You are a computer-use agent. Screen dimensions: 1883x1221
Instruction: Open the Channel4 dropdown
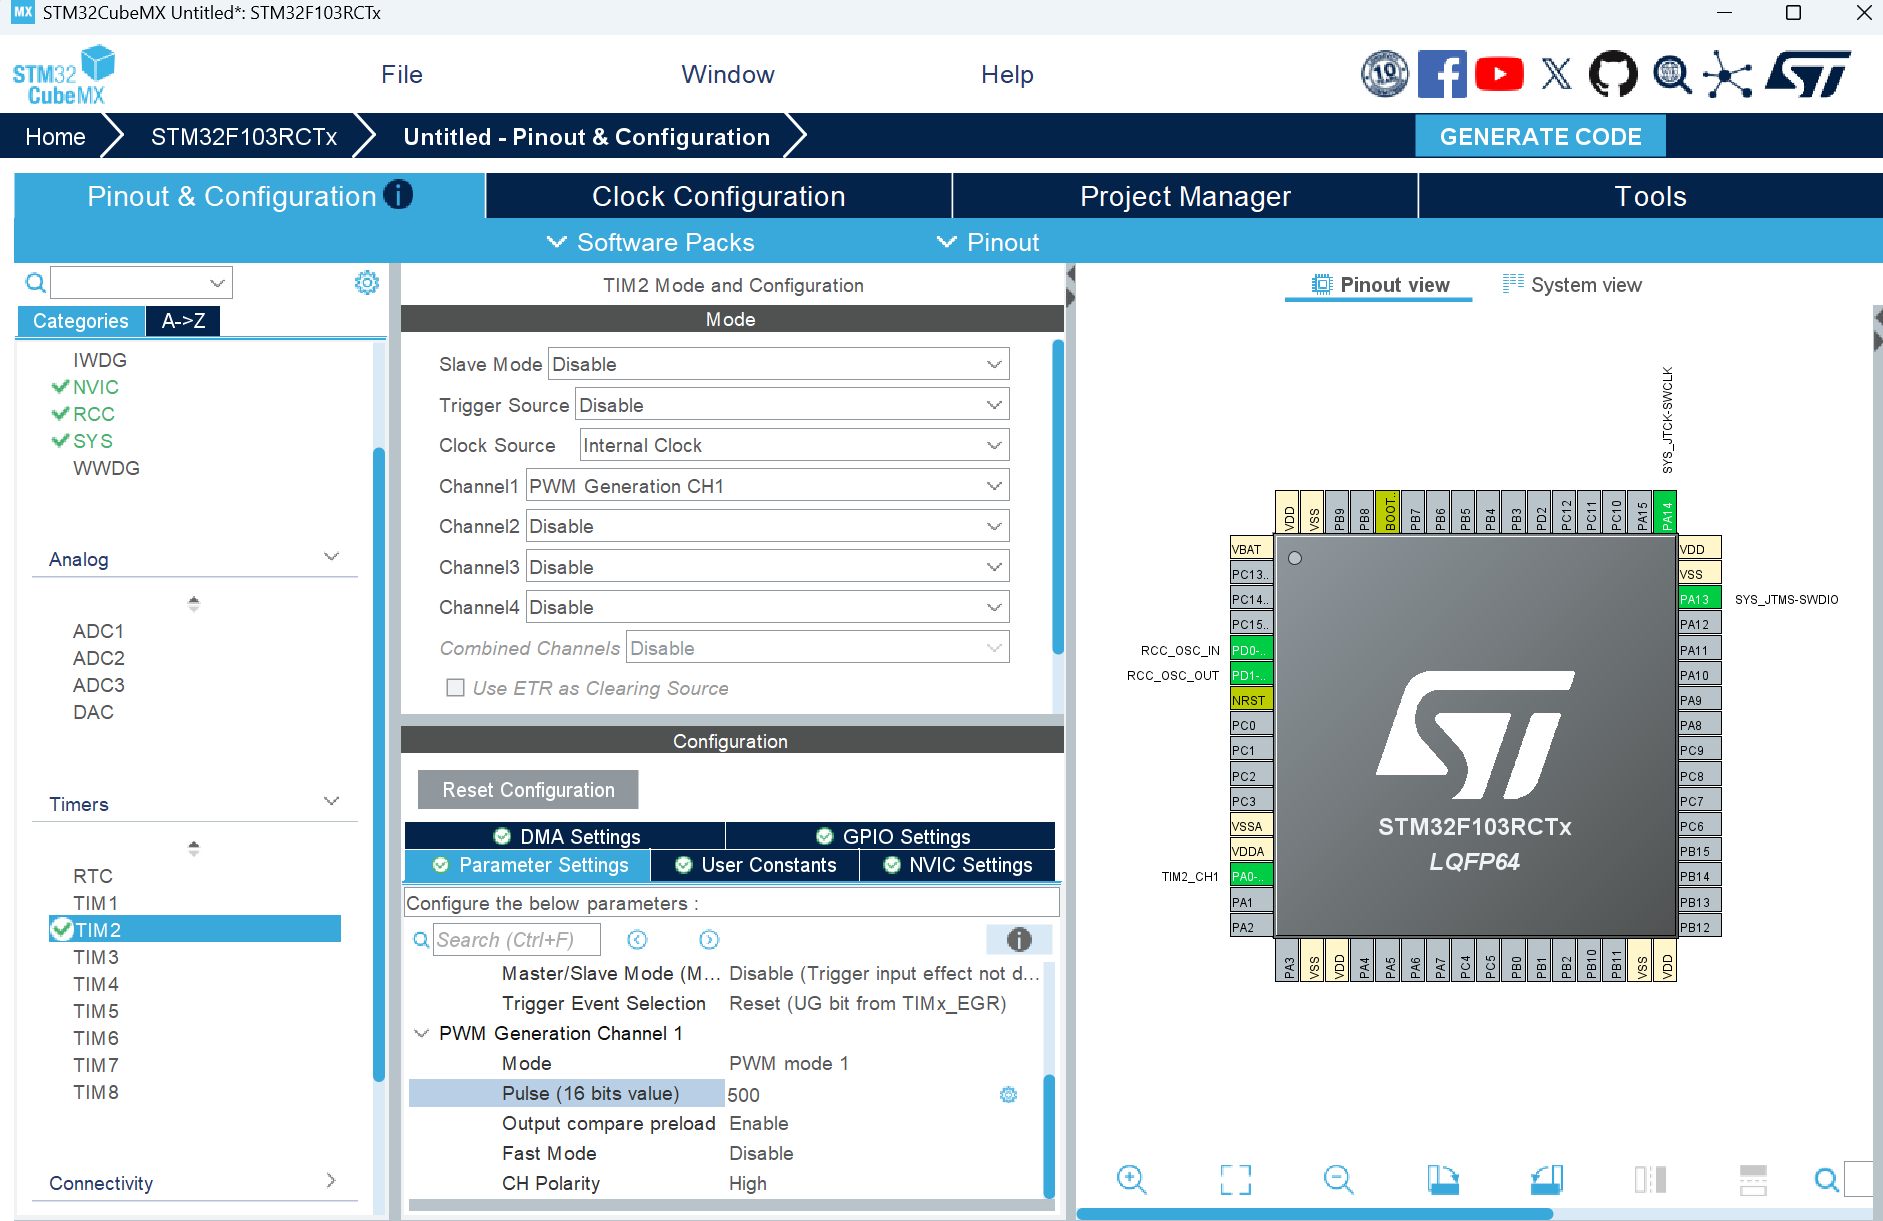767,607
